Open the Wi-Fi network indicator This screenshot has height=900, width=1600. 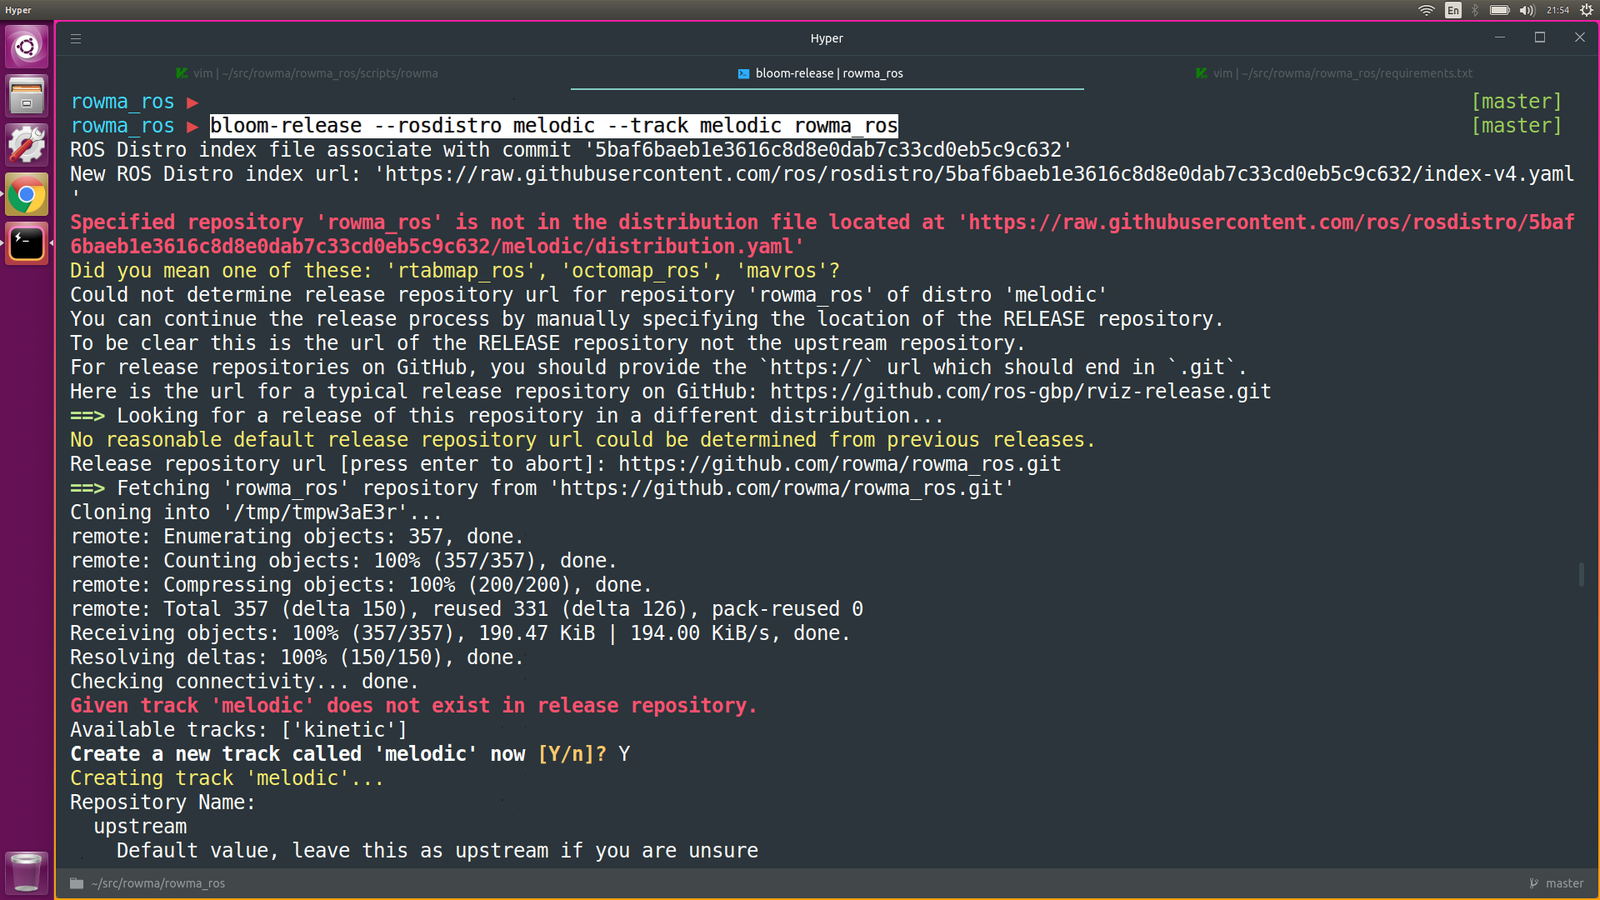click(x=1426, y=10)
